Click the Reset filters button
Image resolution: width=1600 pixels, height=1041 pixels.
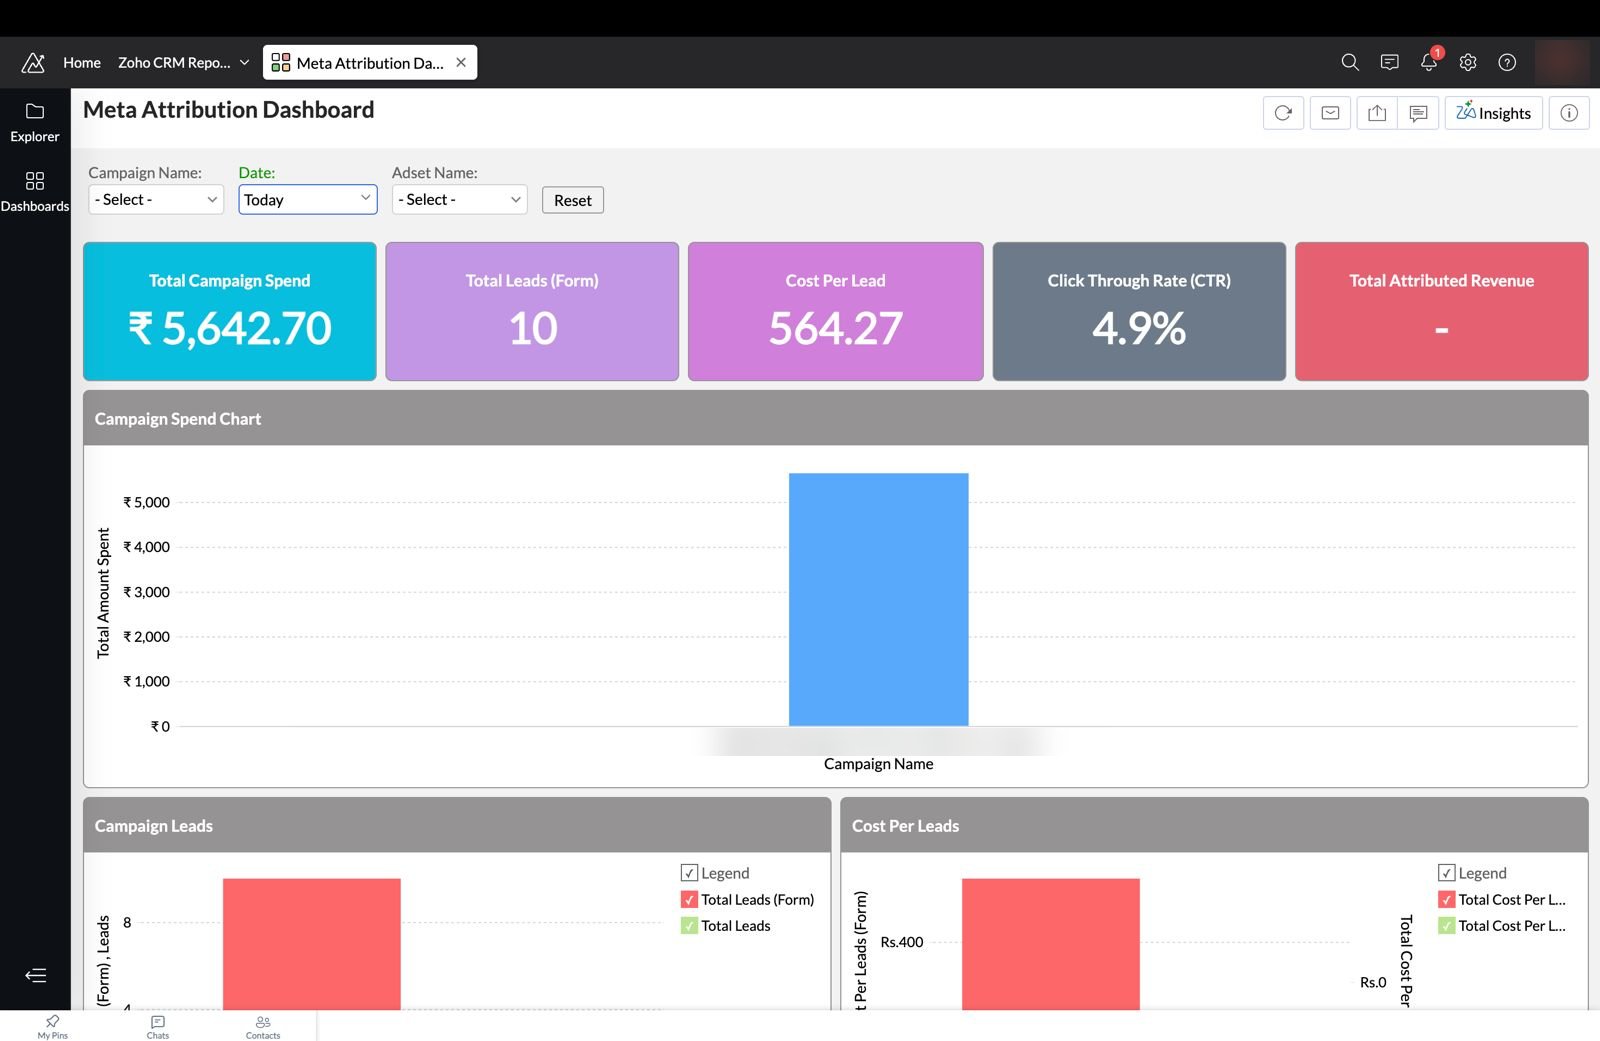[x=573, y=200]
